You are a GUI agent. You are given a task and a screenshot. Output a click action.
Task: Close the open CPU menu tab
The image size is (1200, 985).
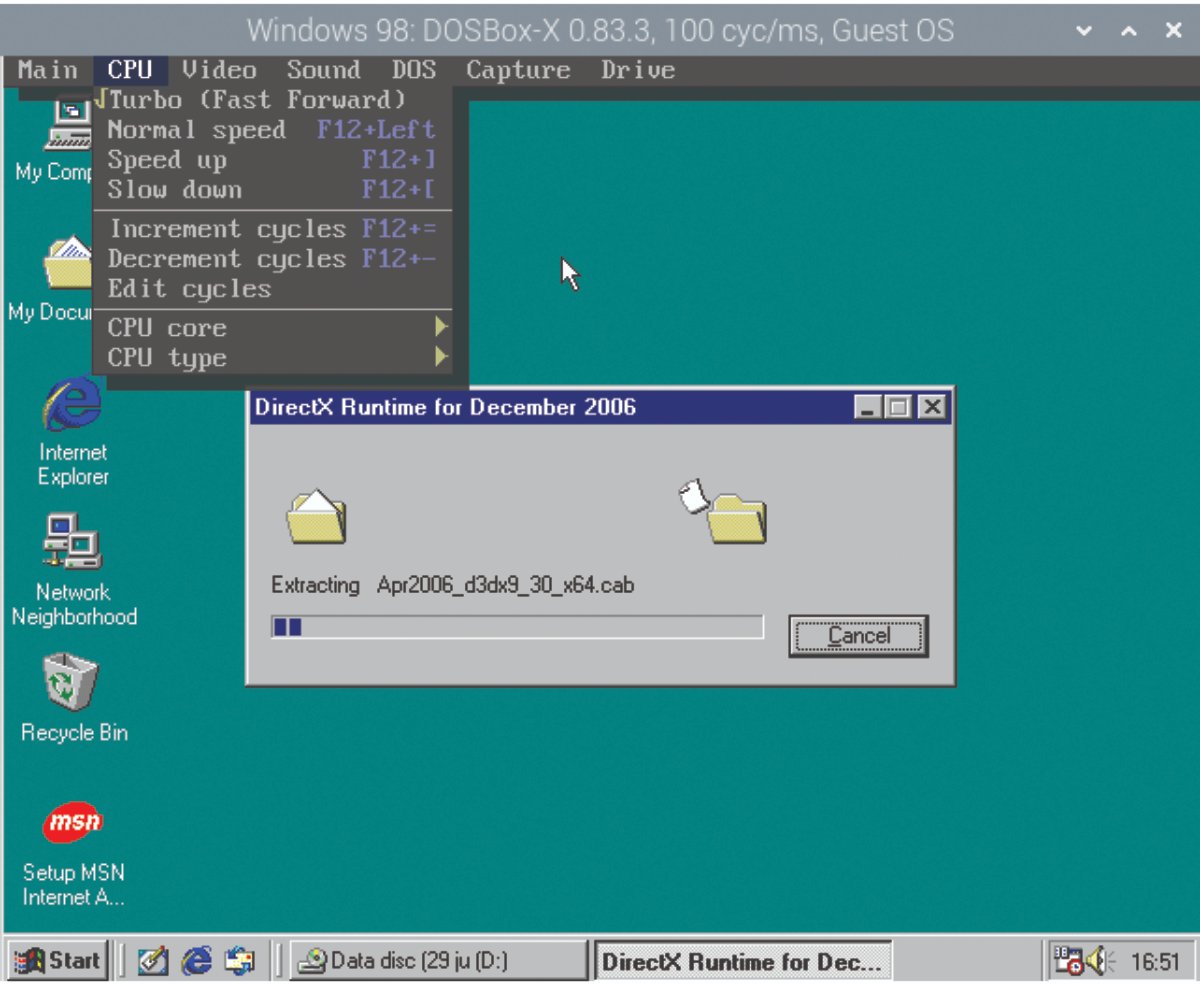[130, 70]
